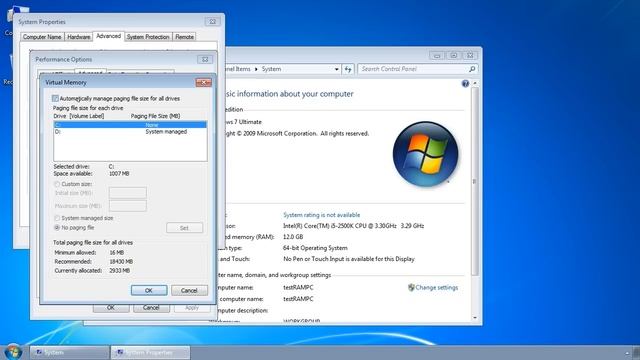Open the Windows Start orb

(x=13, y=352)
